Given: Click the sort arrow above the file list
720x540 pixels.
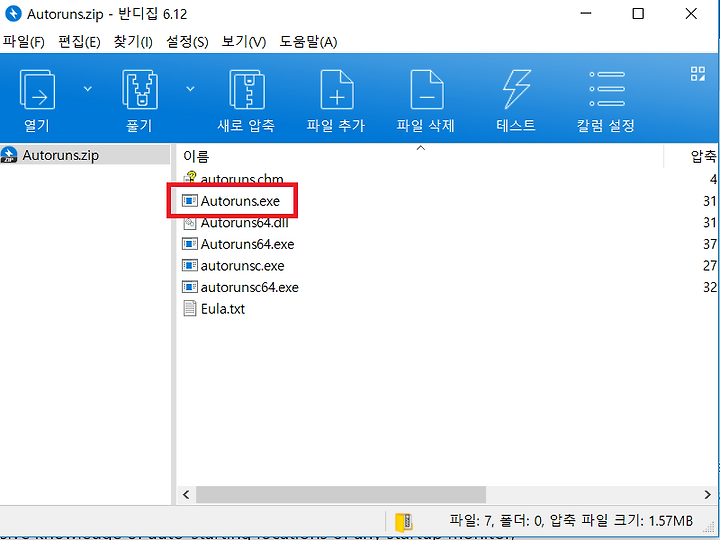Looking at the screenshot, I should 420,148.
